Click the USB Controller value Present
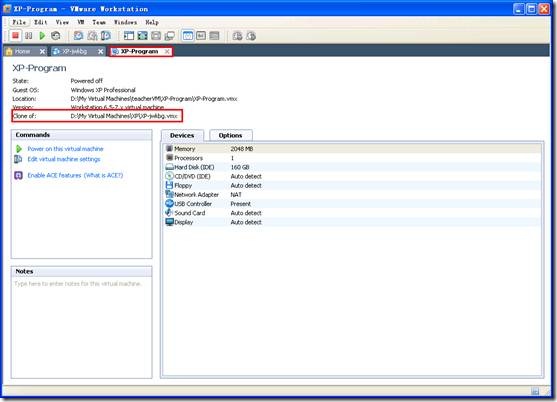 pyautogui.click(x=240, y=204)
